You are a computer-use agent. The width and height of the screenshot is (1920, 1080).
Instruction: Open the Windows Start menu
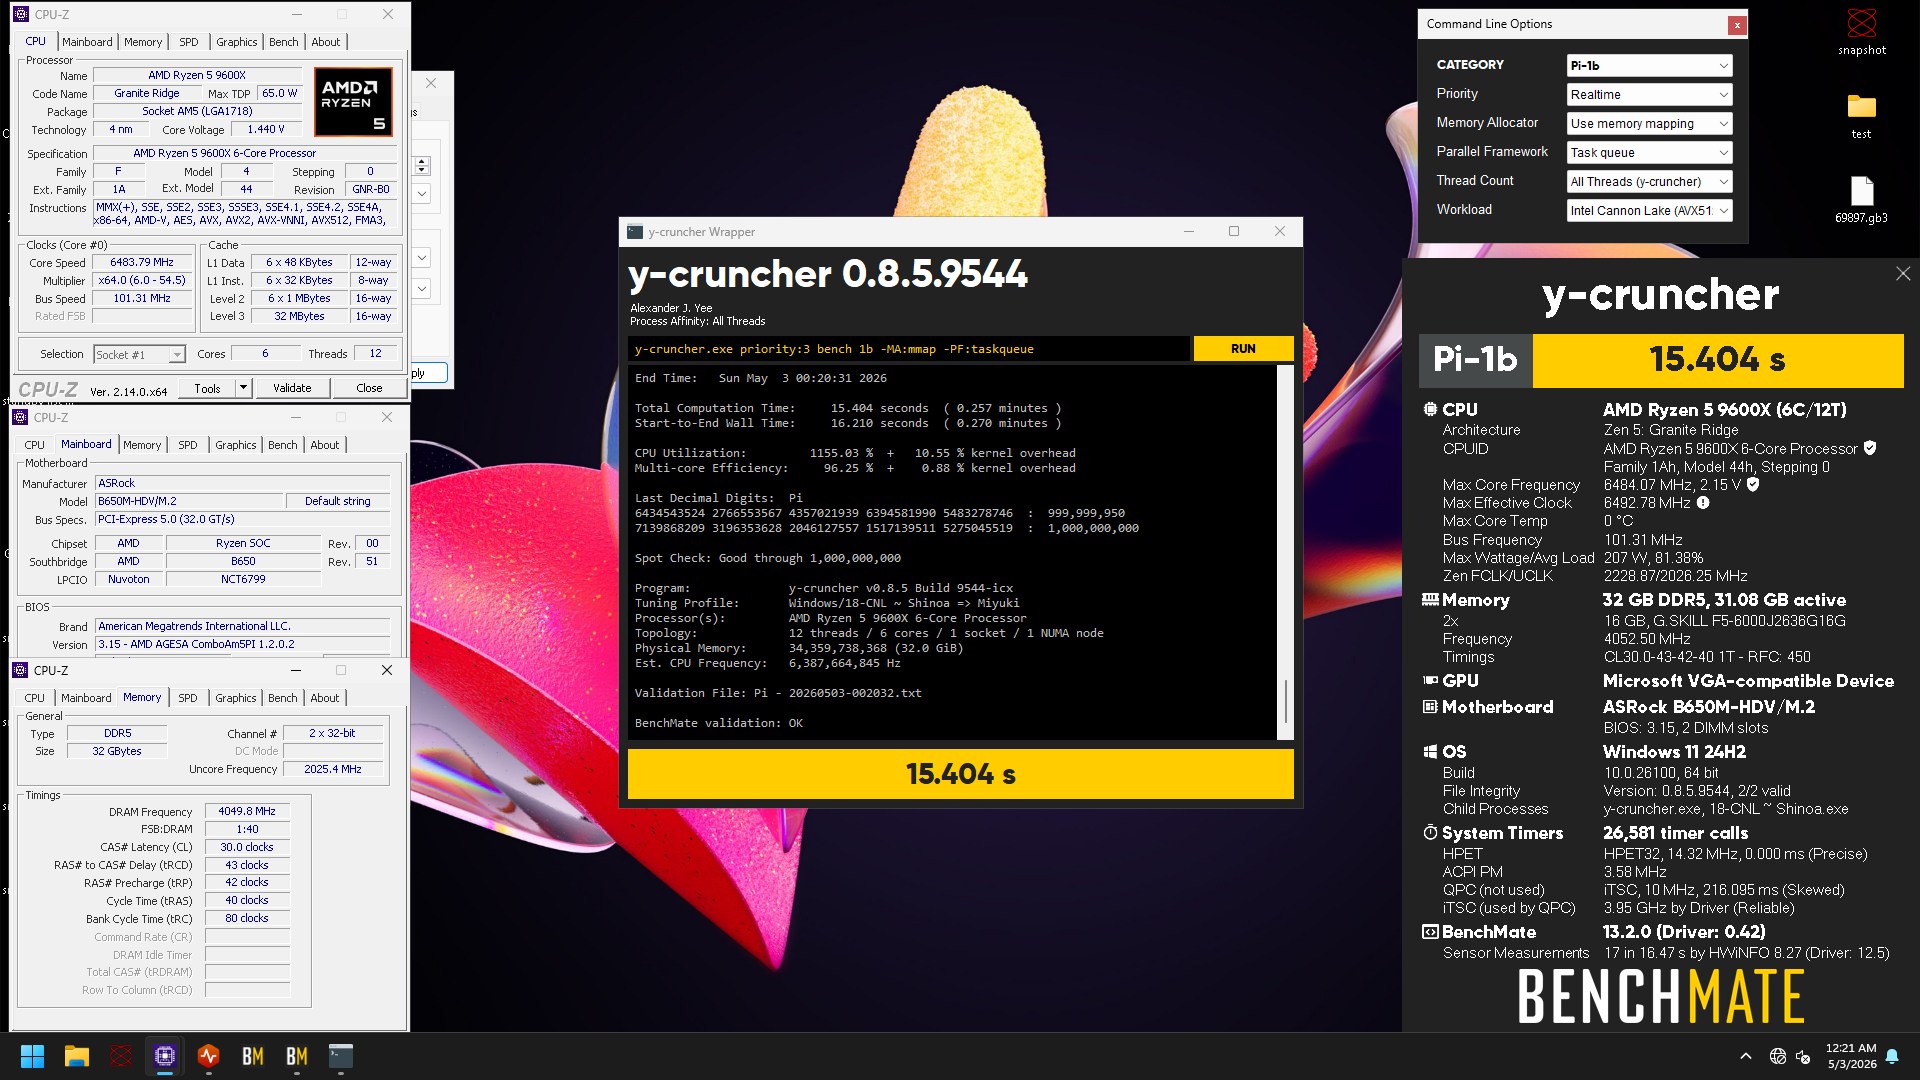pyautogui.click(x=32, y=1056)
